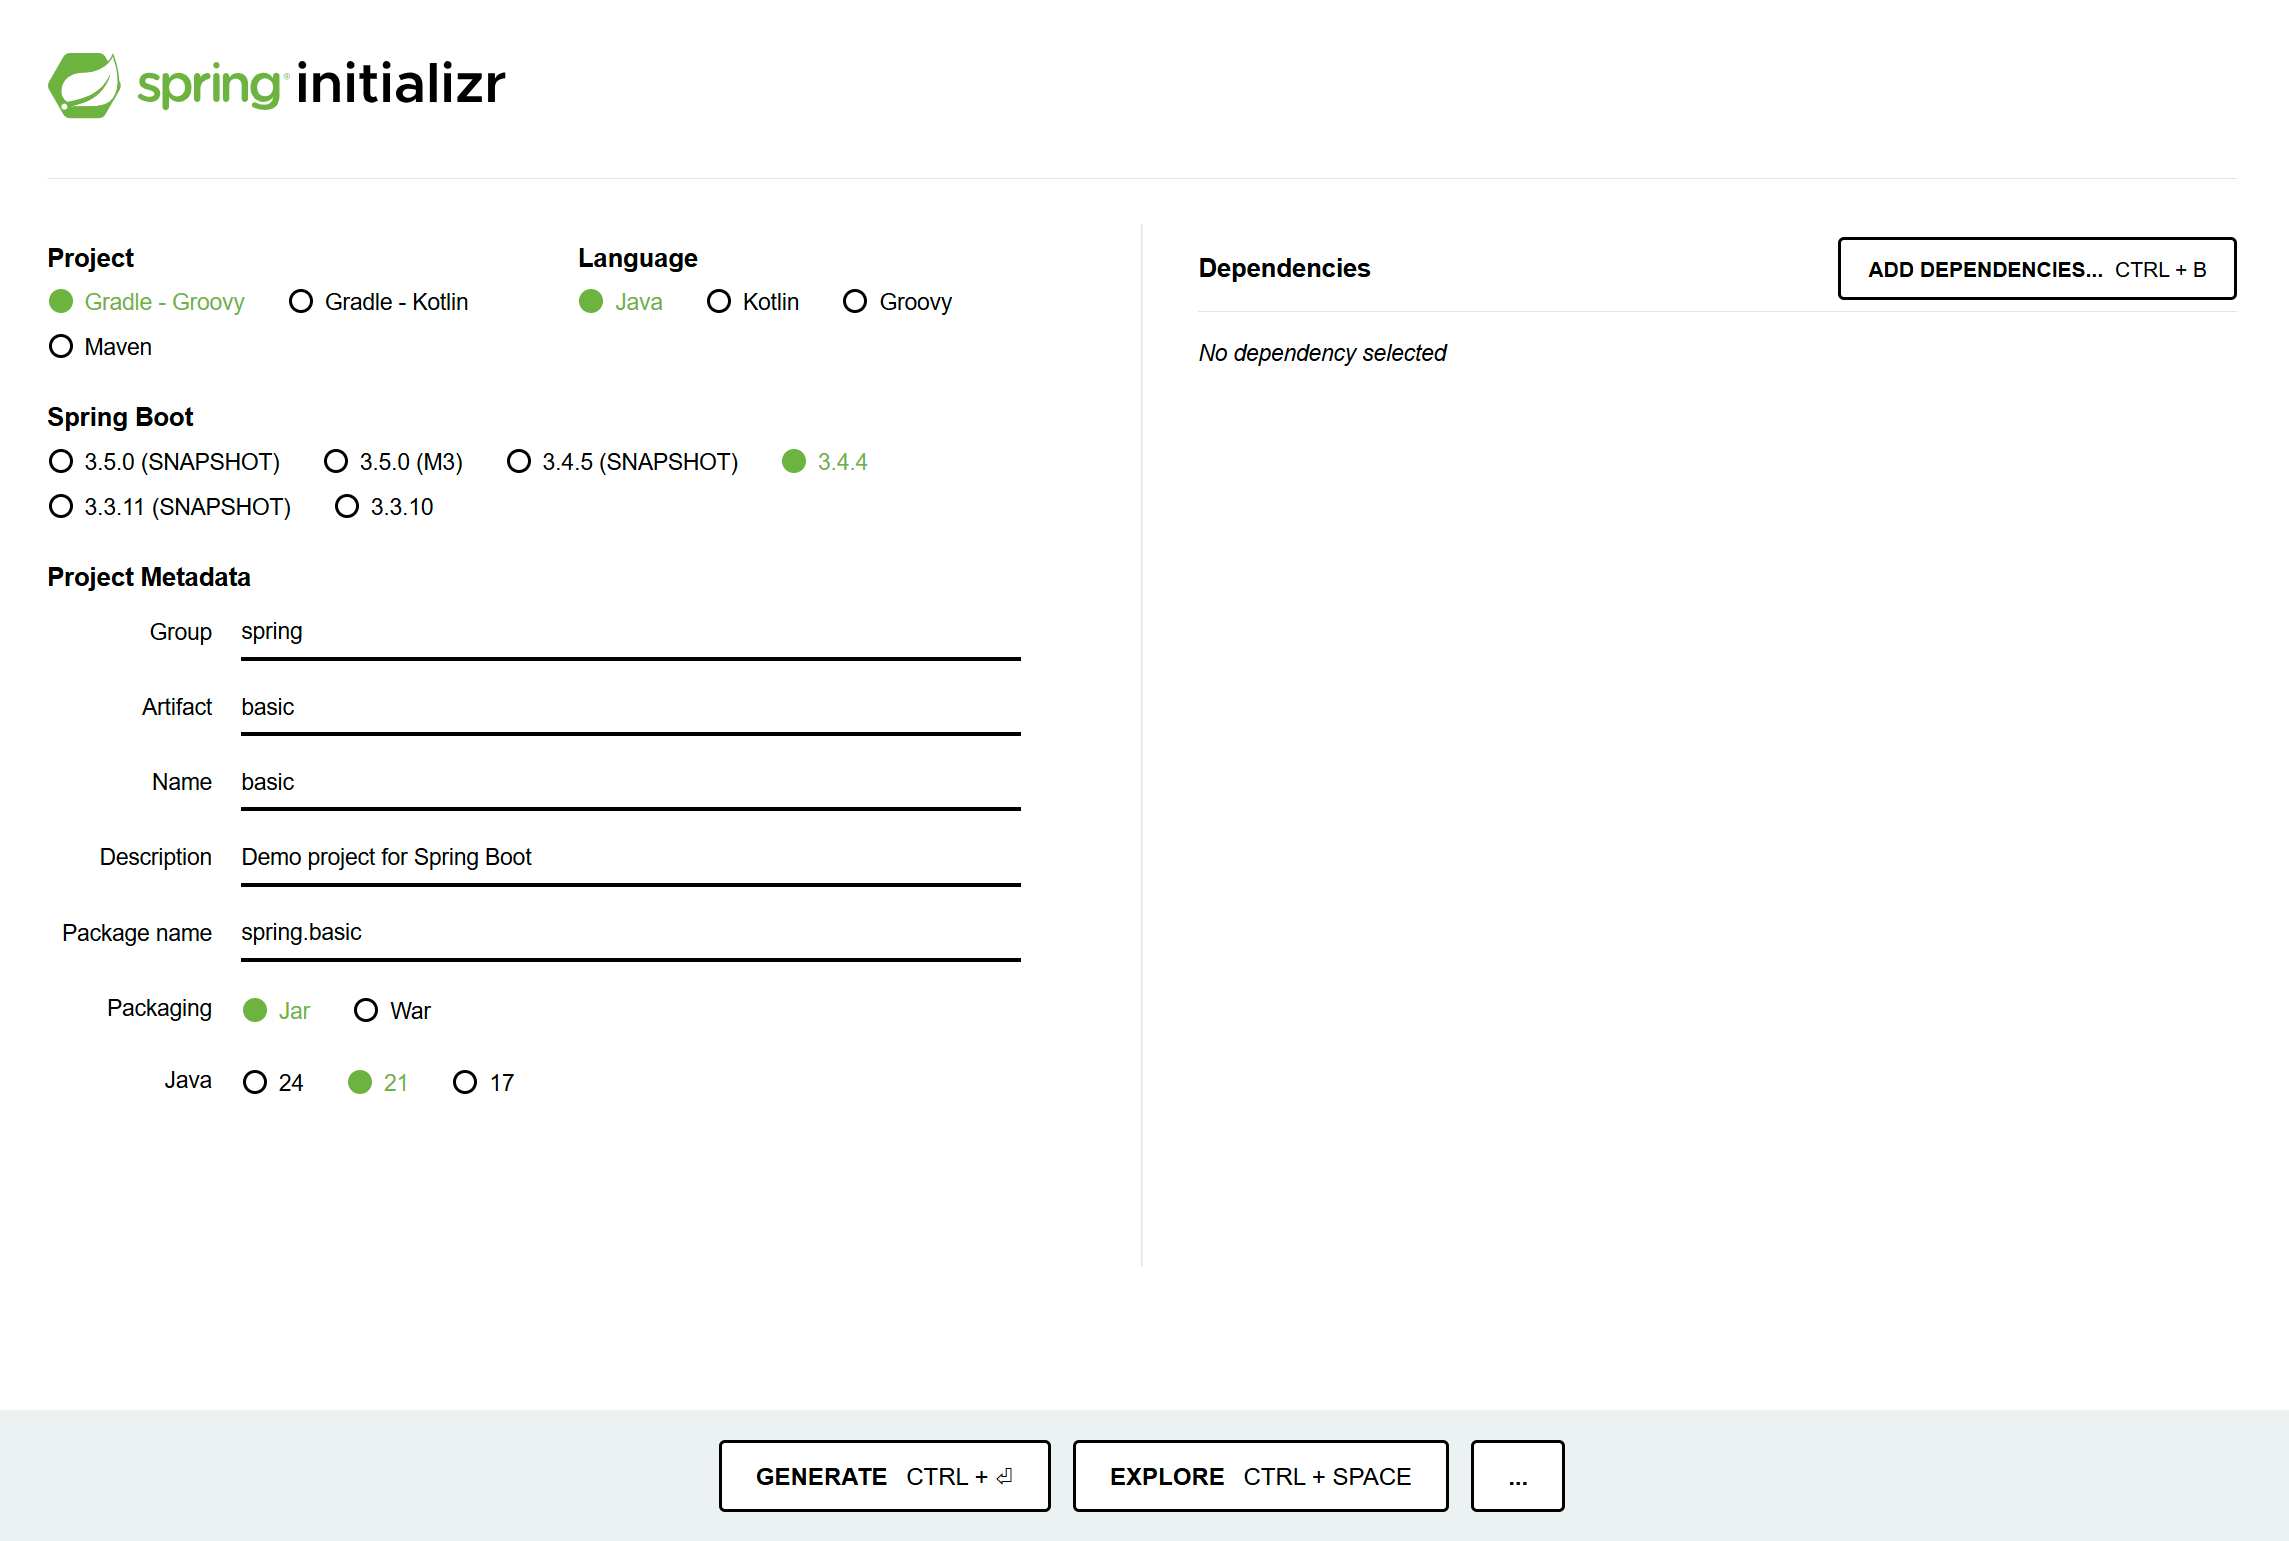The height and width of the screenshot is (1541, 2289).
Task: Select Spring Boot 3.4.5 (SNAPSHOT)
Action: pyautogui.click(x=519, y=462)
